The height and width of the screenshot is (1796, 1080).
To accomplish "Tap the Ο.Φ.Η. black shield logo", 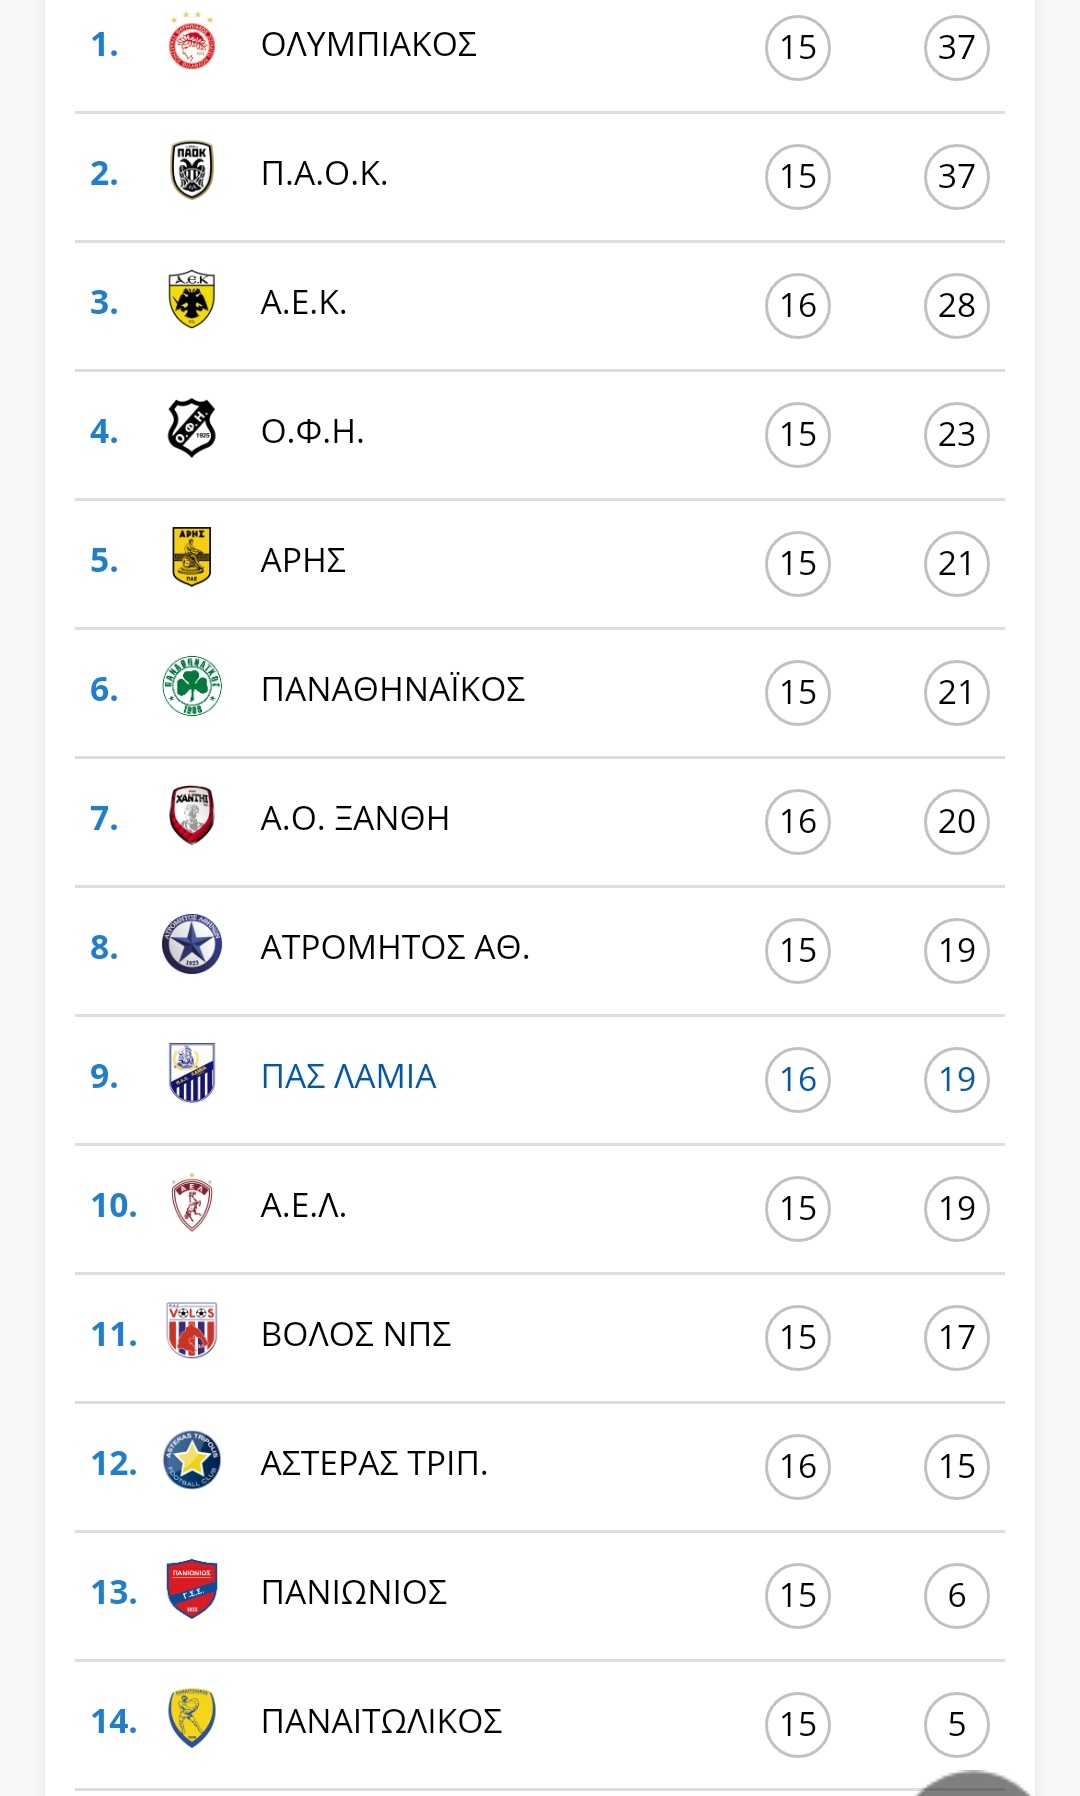I will click(192, 429).
